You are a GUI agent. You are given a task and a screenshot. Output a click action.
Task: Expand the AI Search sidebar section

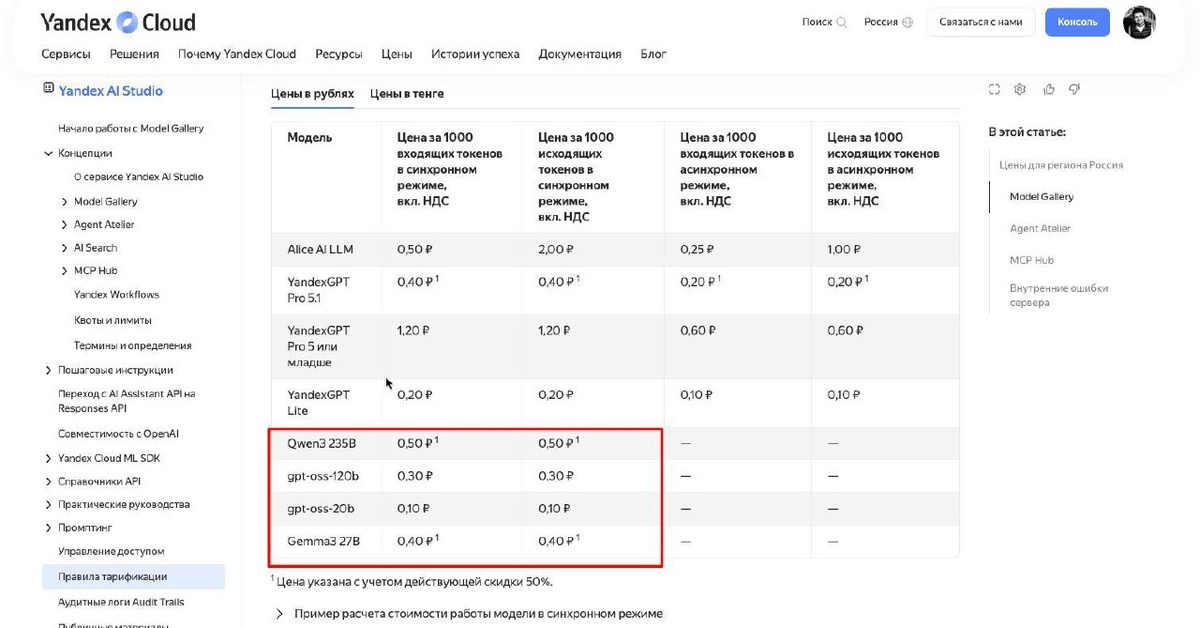point(64,247)
